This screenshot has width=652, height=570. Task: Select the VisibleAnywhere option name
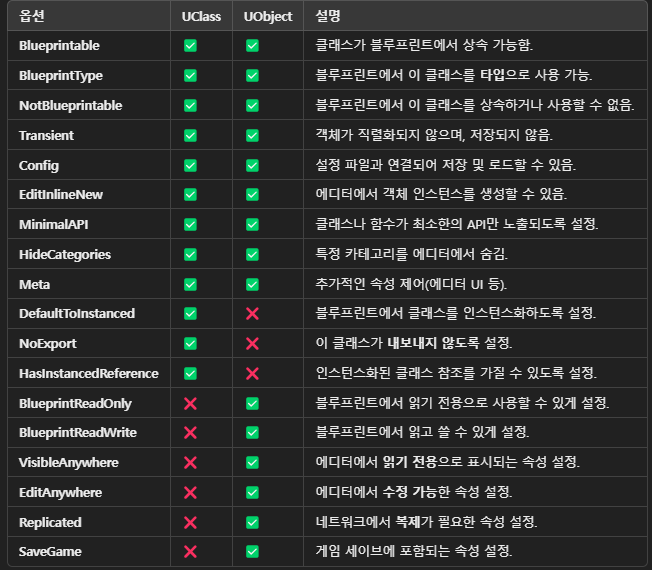[x=69, y=462]
